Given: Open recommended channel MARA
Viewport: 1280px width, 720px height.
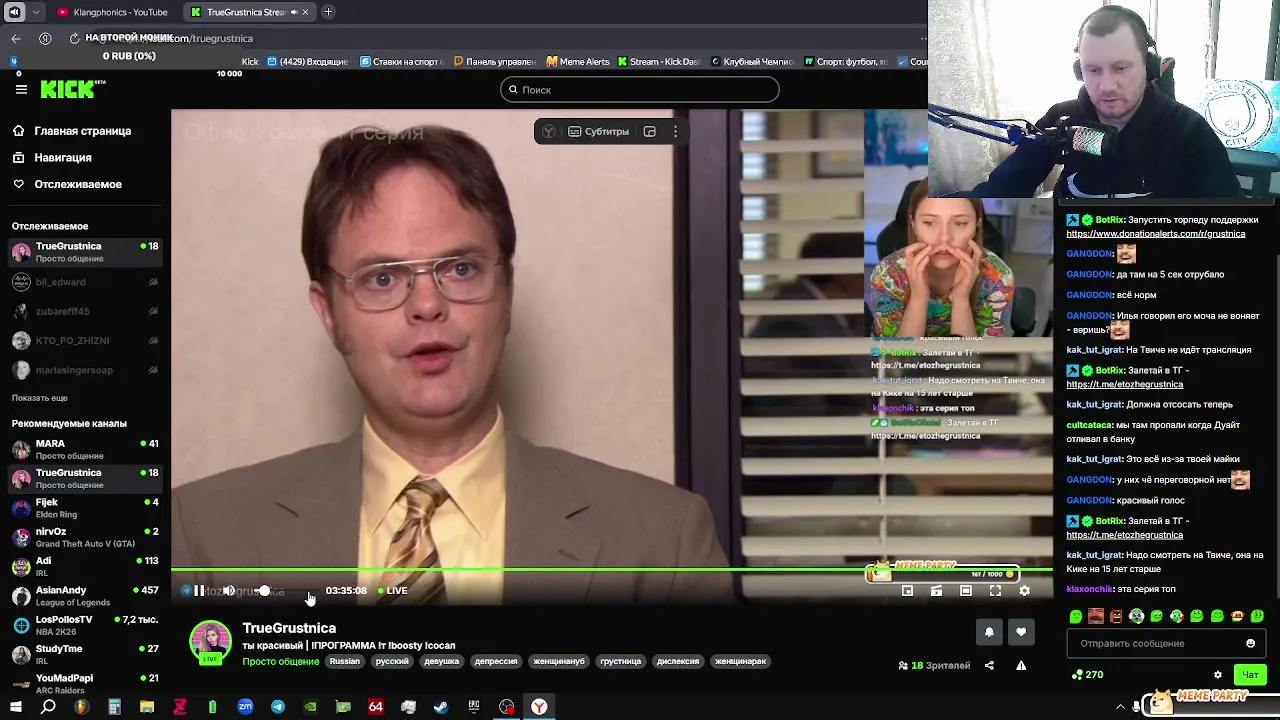Looking at the screenshot, I should coord(85,449).
